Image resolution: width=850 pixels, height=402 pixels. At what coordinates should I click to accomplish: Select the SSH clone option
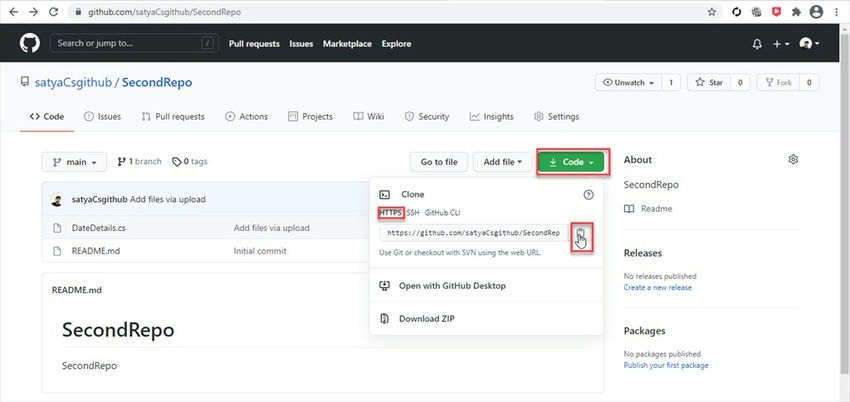(413, 213)
